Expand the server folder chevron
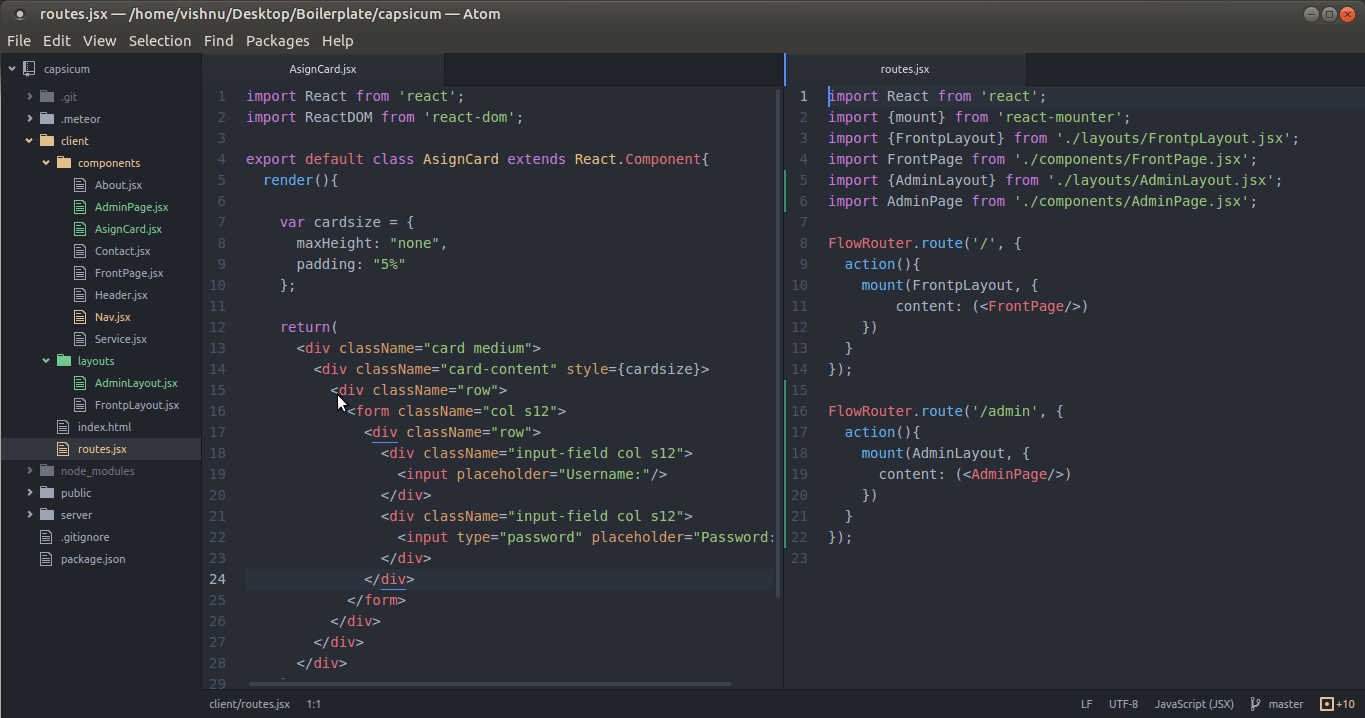Viewport: 1365px width, 718px height. (x=30, y=515)
